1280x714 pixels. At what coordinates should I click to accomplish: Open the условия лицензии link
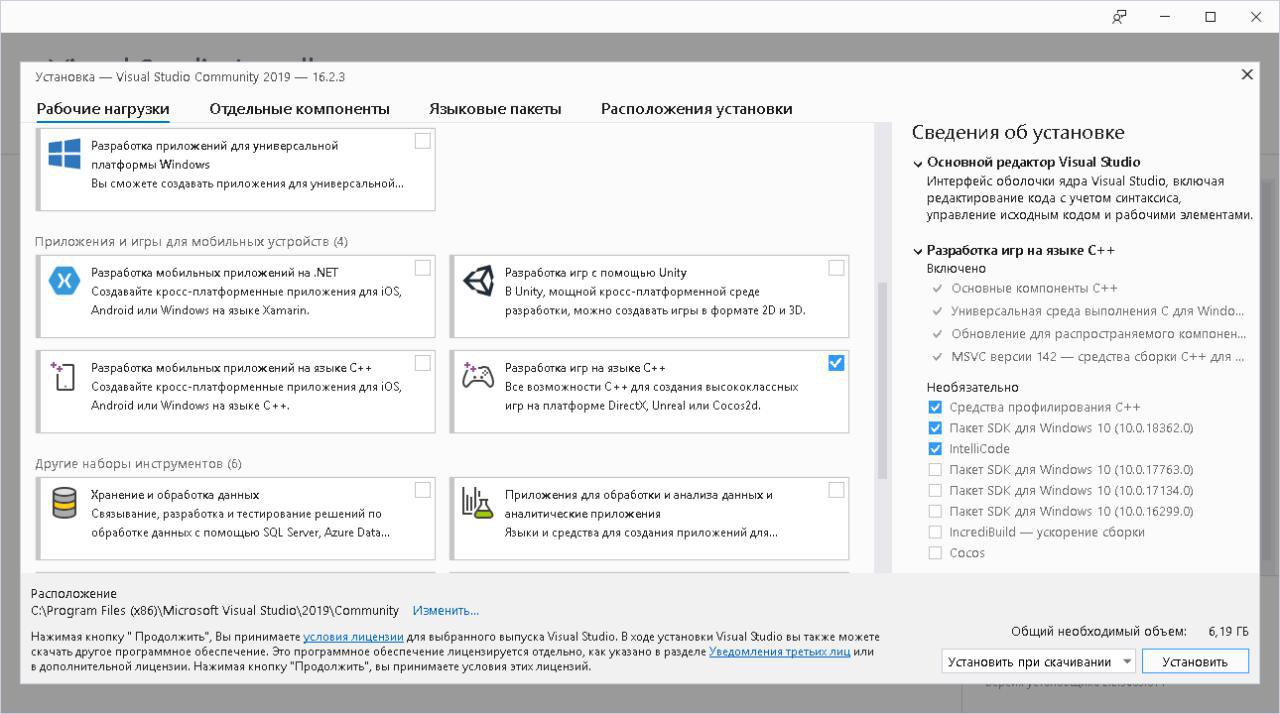coord(353,637)
